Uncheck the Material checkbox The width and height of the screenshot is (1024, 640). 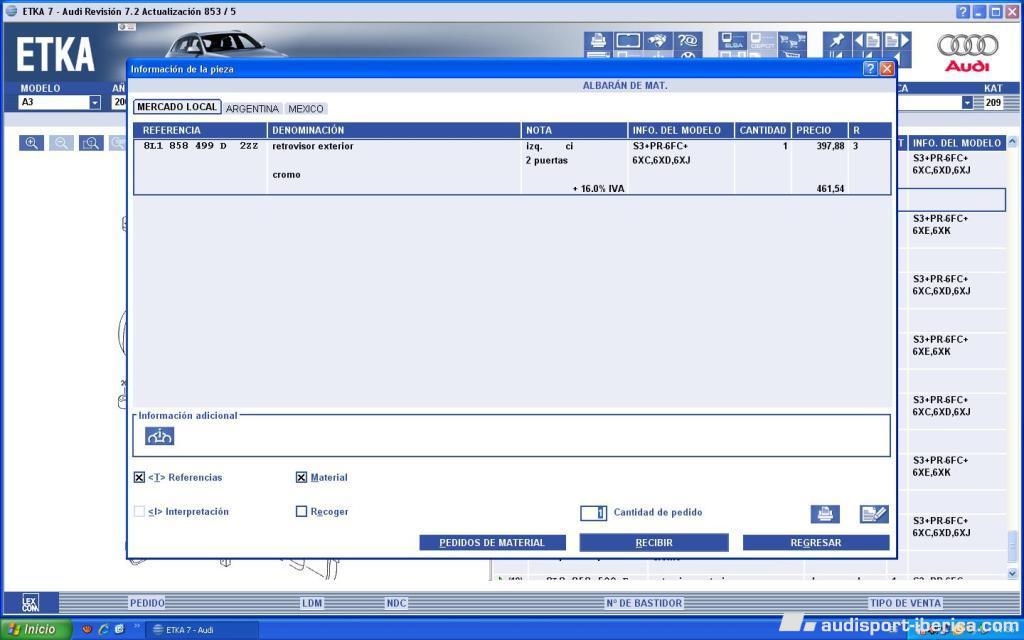(301, 477)
